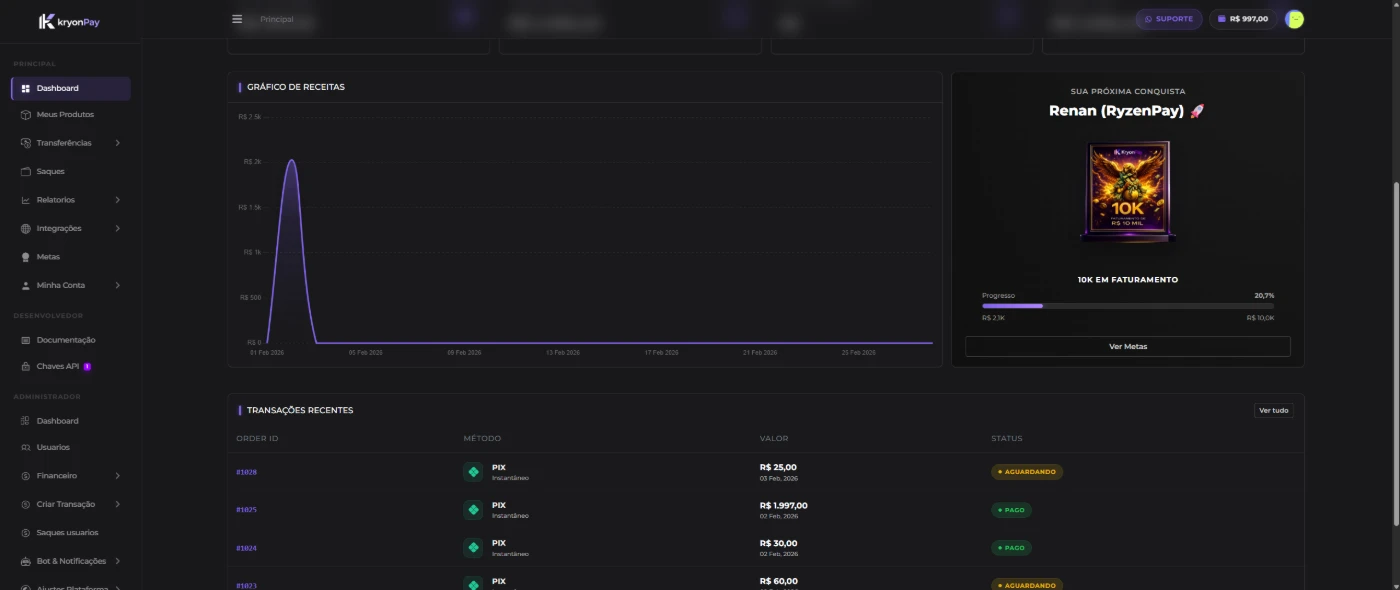The height and width of the screenshot is (590, 1400).
Task: Click the Documentação sidebar icon
Action: [26, 340]
